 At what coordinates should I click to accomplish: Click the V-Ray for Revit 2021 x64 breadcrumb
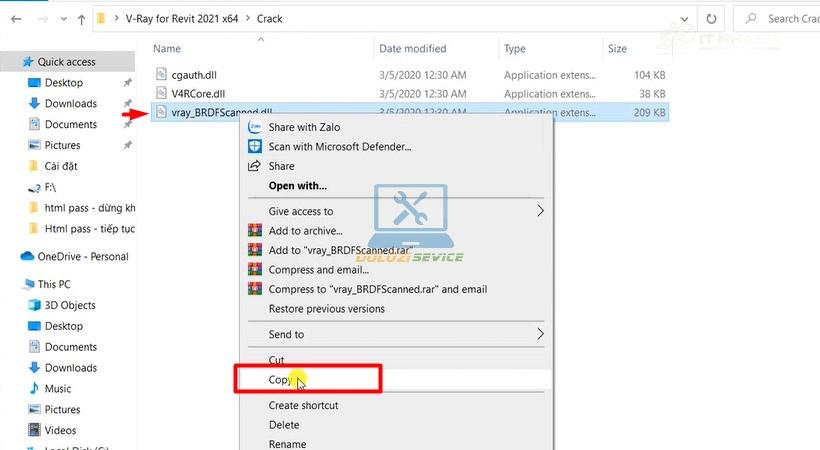pyautogui.click(x=181, y=19)
